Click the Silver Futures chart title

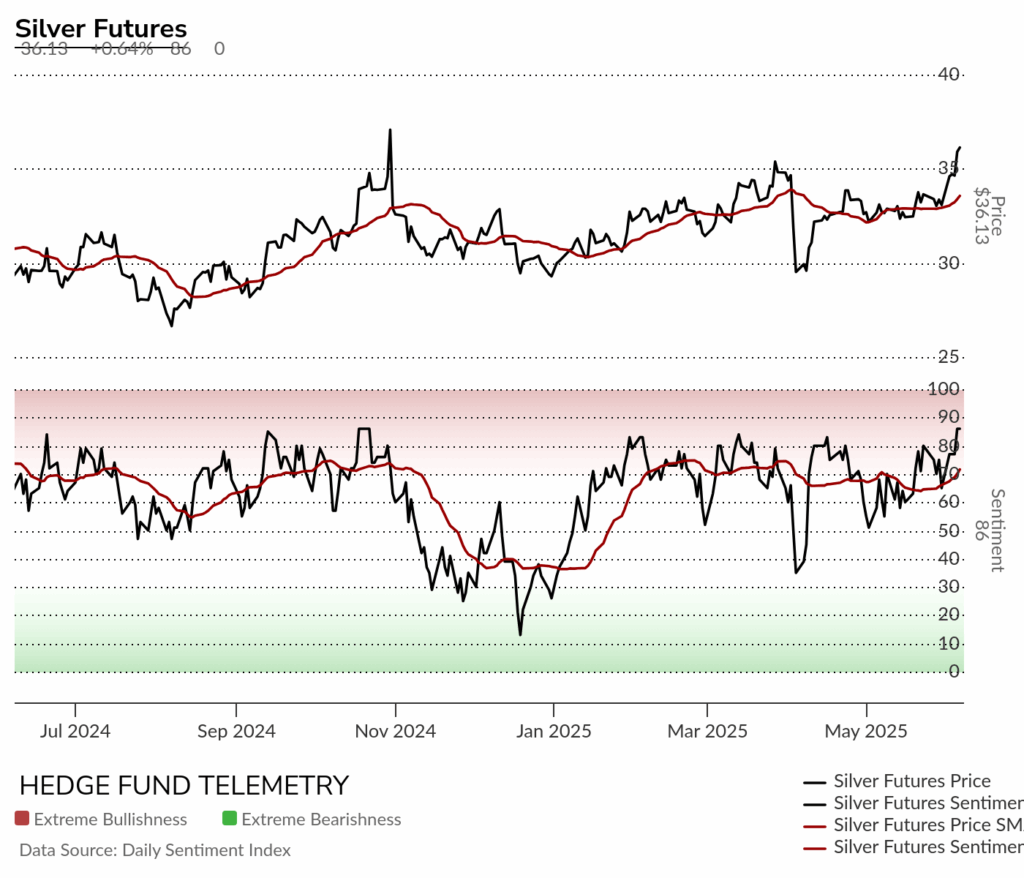(x=101, y=29)
